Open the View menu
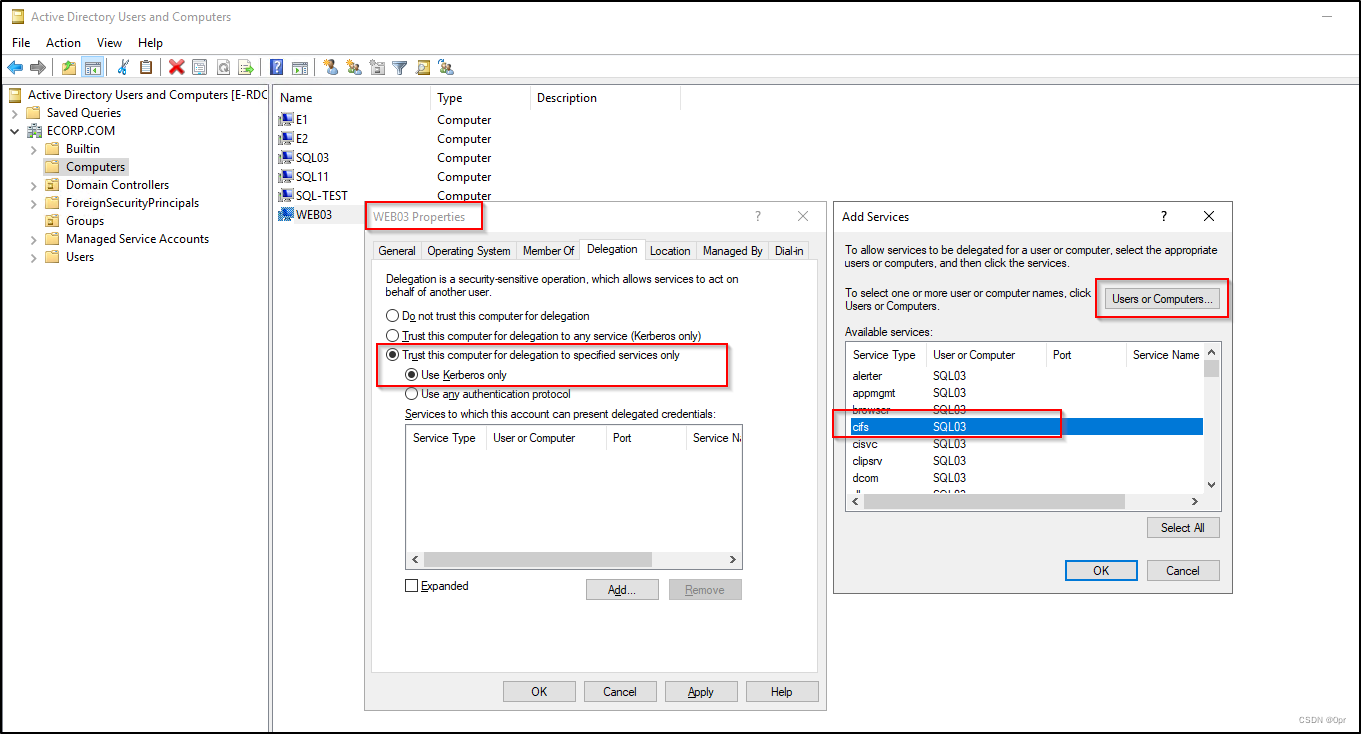The height and width of the screenshot is (734, 1361). pos(110,43)
